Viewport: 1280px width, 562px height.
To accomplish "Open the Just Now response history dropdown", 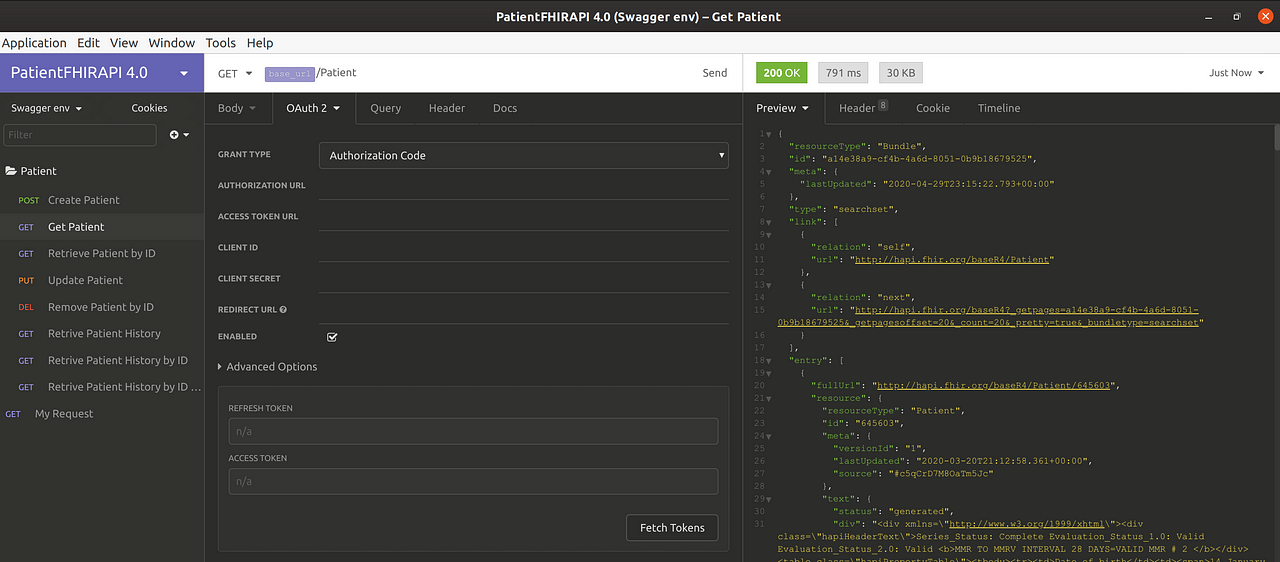I will pos(1237,73).
